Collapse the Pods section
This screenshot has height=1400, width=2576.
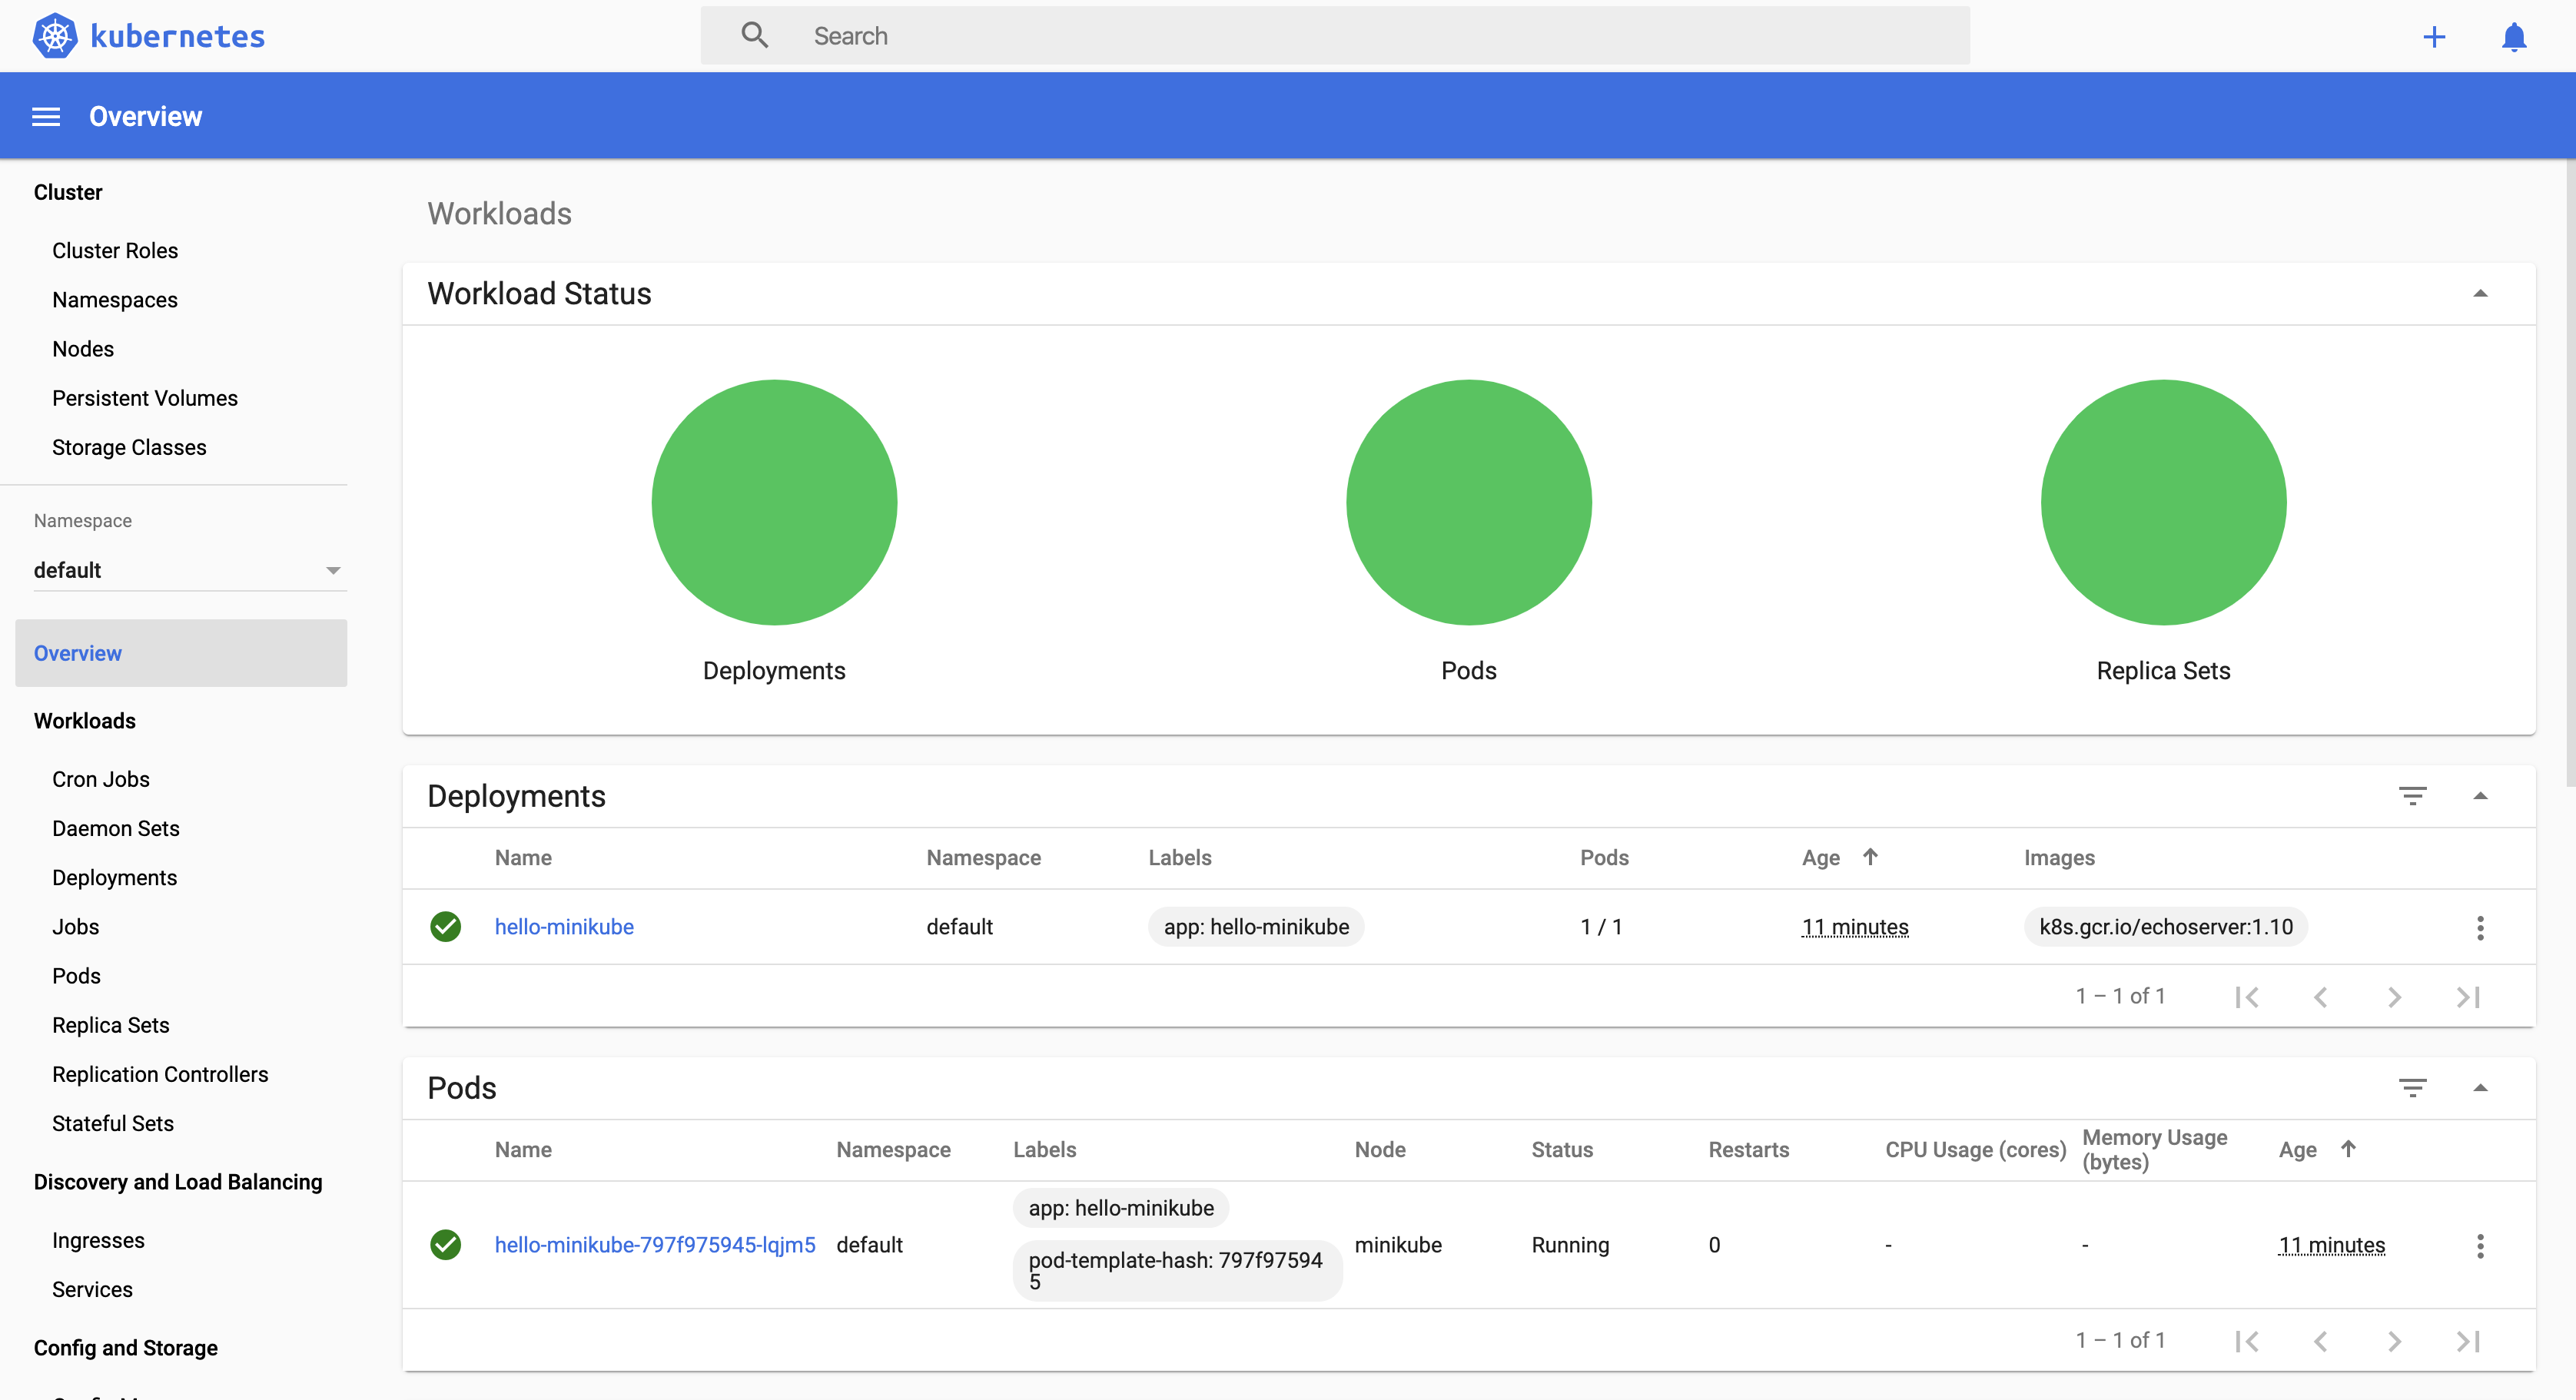point(2479,1086)
